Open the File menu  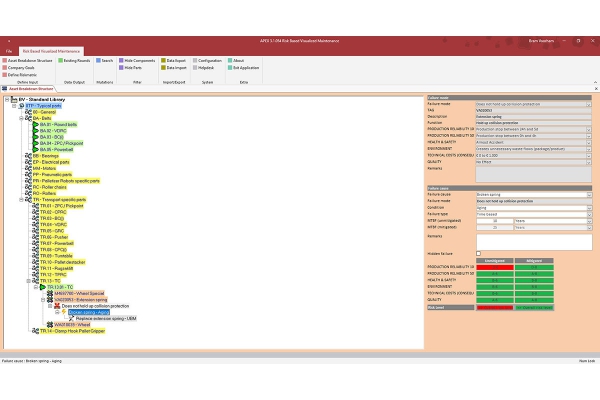tap(9, 51)
